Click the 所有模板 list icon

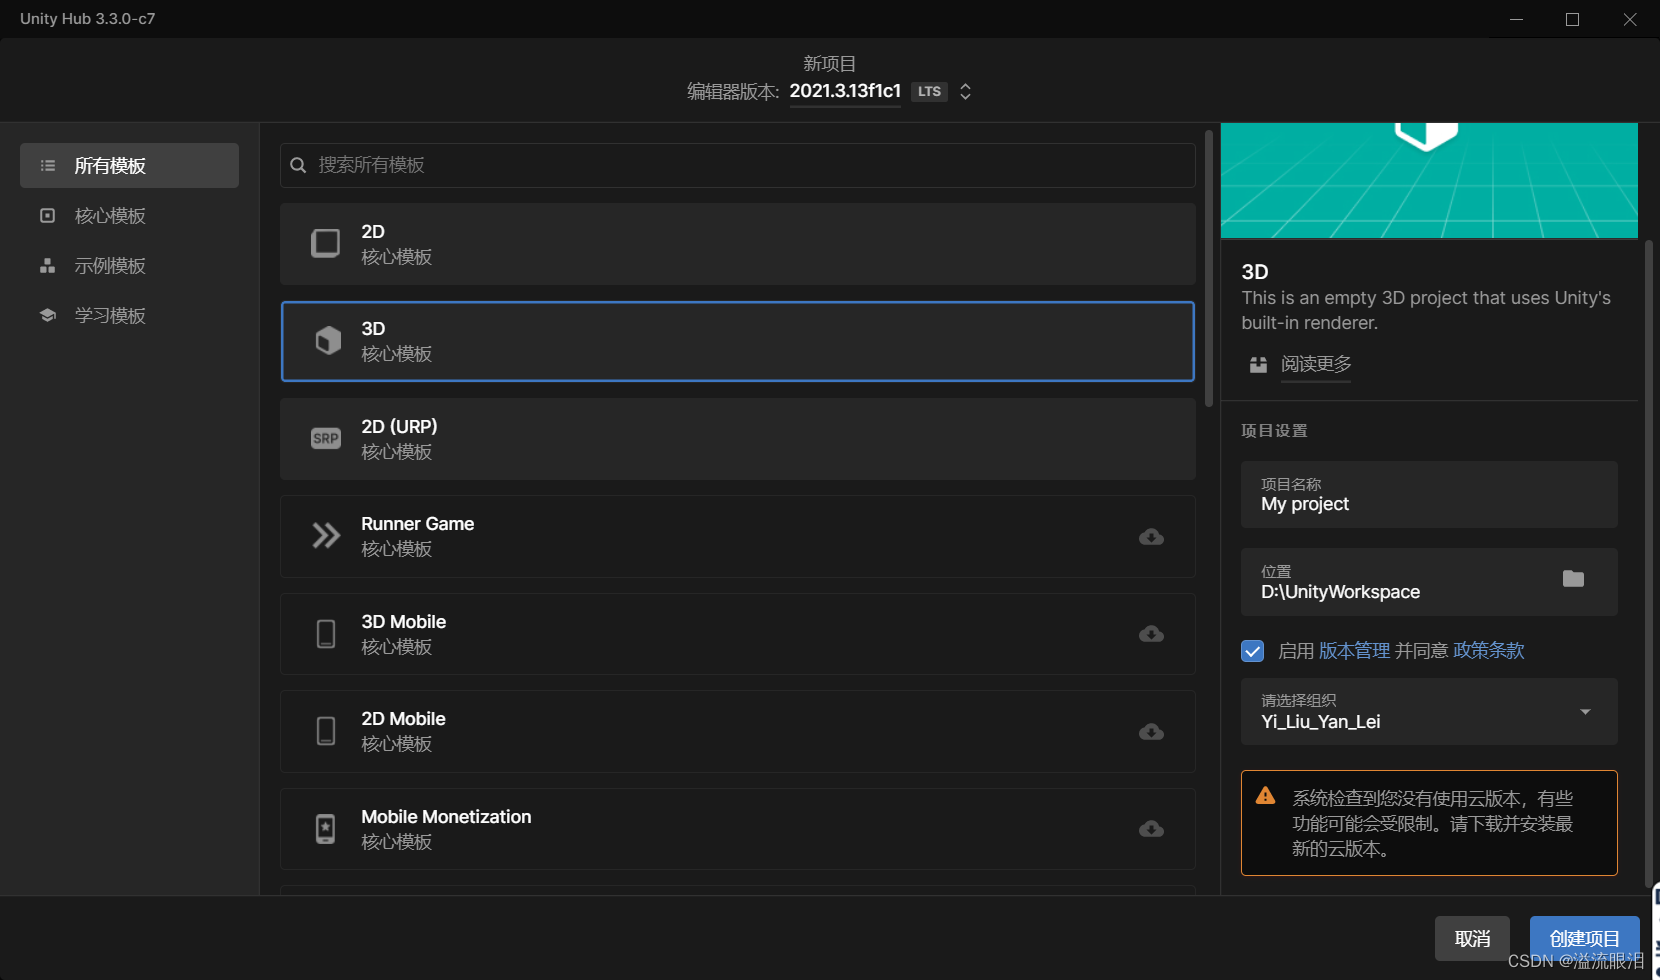[47, 165]
